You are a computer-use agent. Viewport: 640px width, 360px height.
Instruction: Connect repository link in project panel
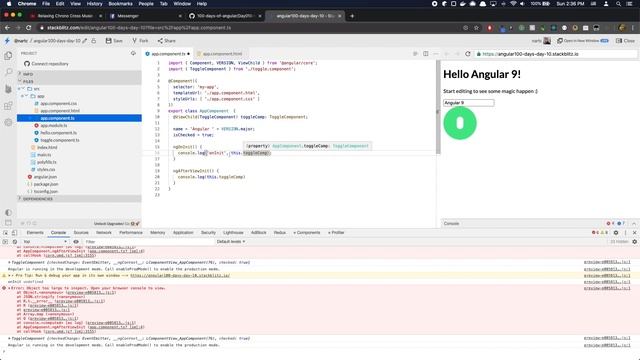click(x=46, y=64)
